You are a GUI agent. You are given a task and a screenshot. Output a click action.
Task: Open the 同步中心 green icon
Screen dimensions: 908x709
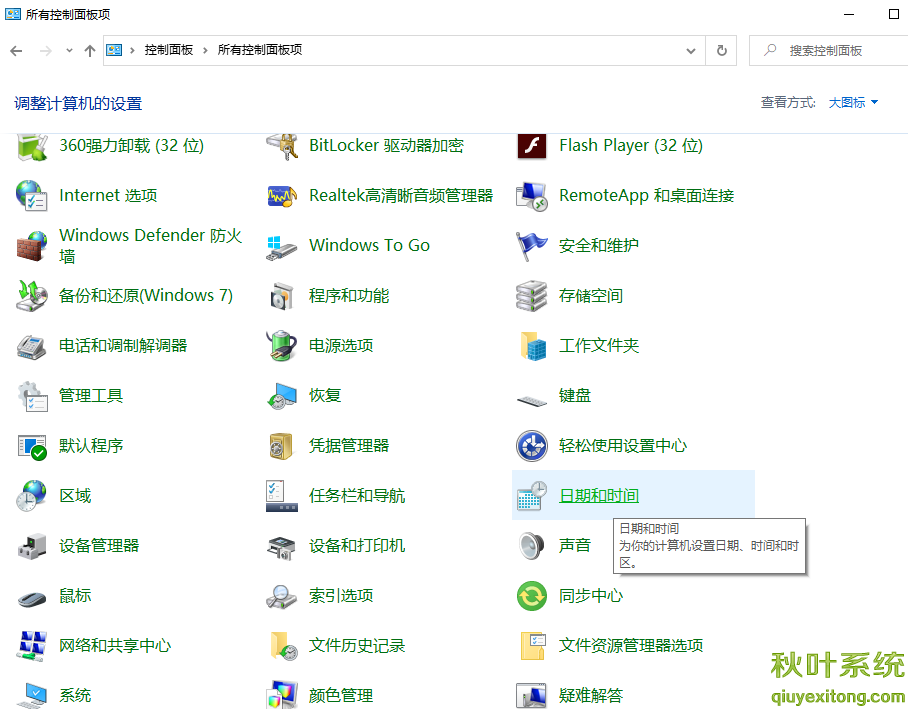pyautogui.click(x=532, y=596)
